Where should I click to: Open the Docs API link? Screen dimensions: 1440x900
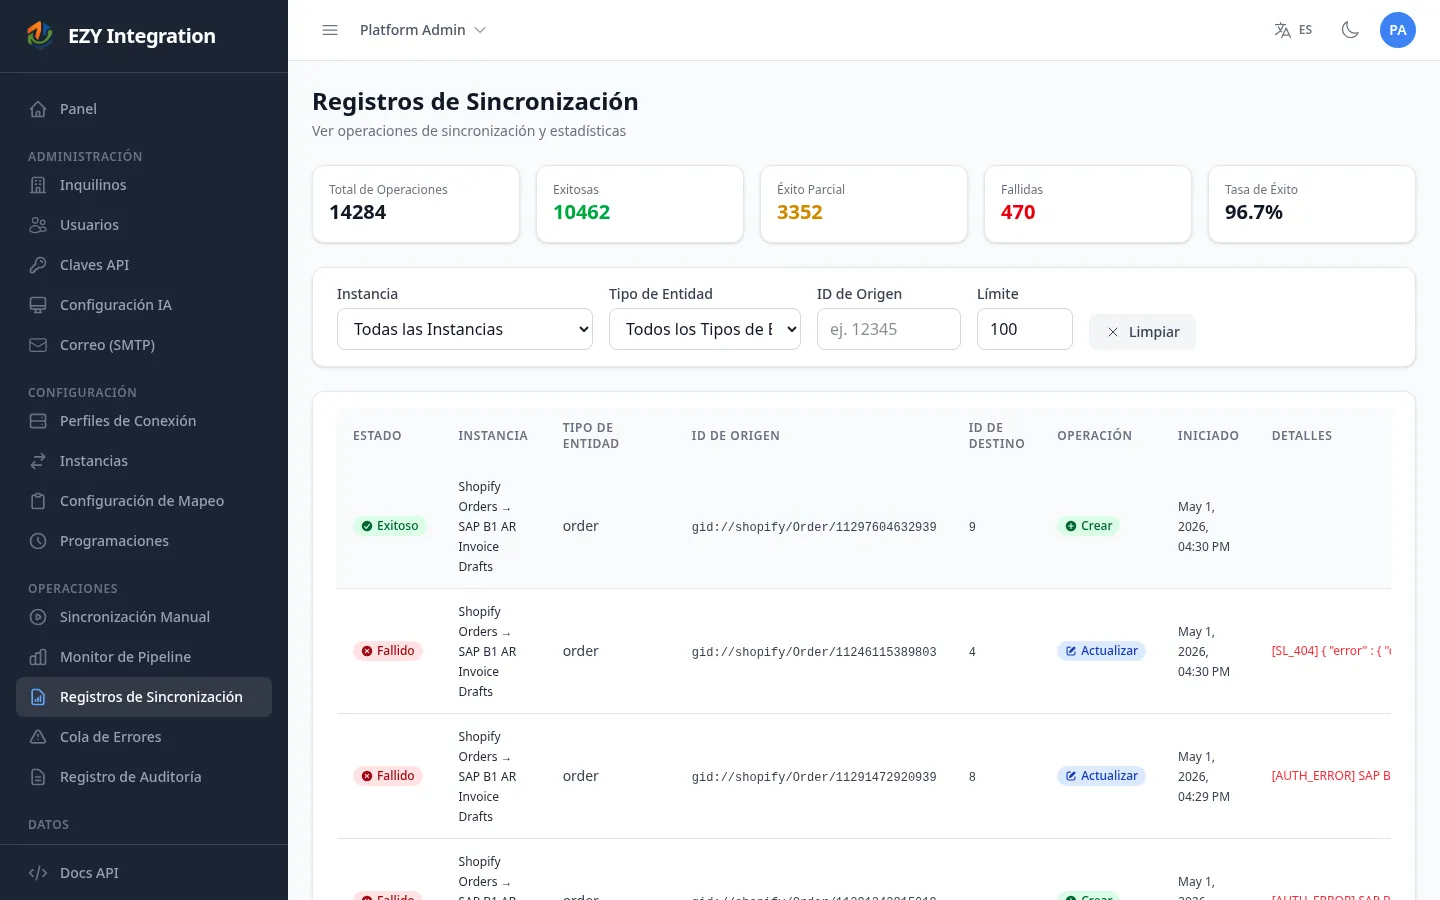[144, 873]
